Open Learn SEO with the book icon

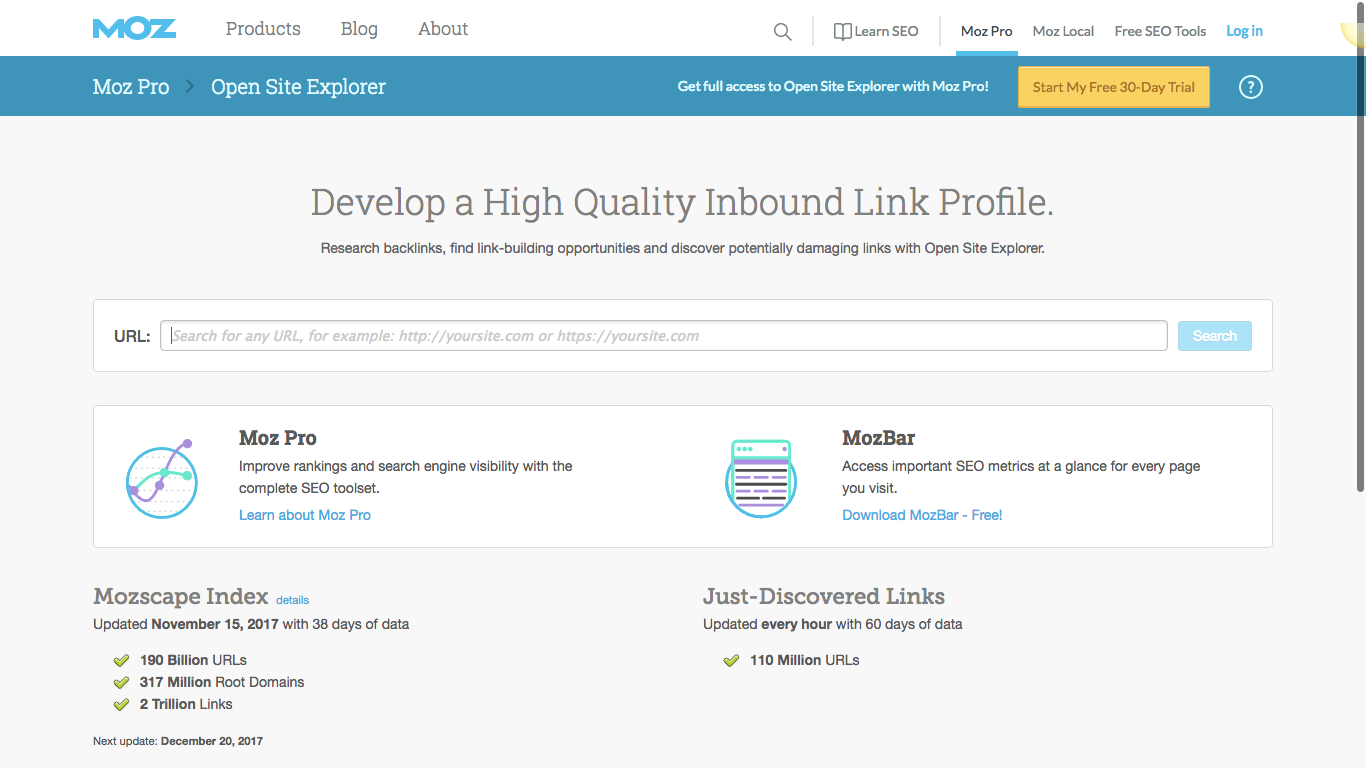point(876,31)
